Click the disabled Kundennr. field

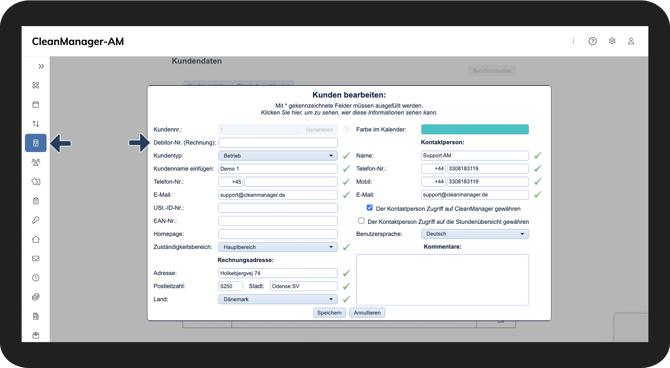[x=259, y=130]
